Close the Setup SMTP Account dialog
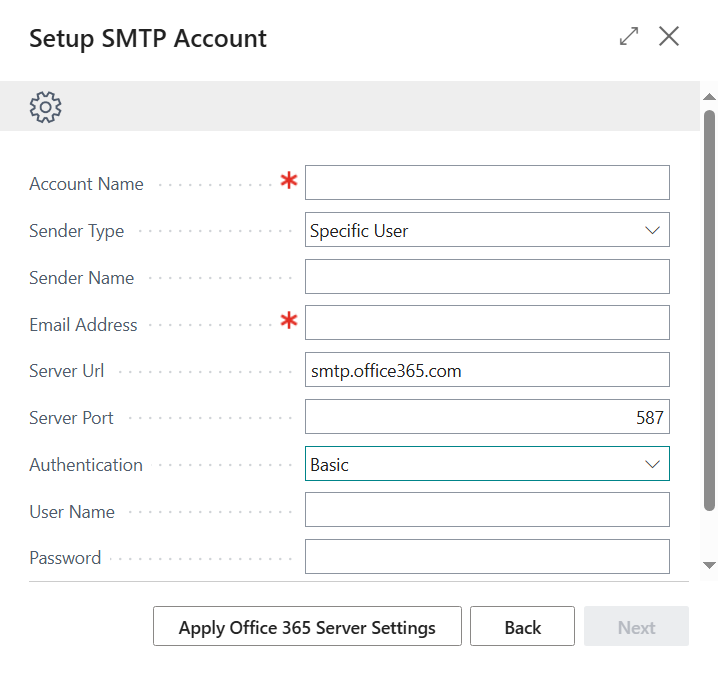This screenshot has height=675, width=718. pos(669,37)
